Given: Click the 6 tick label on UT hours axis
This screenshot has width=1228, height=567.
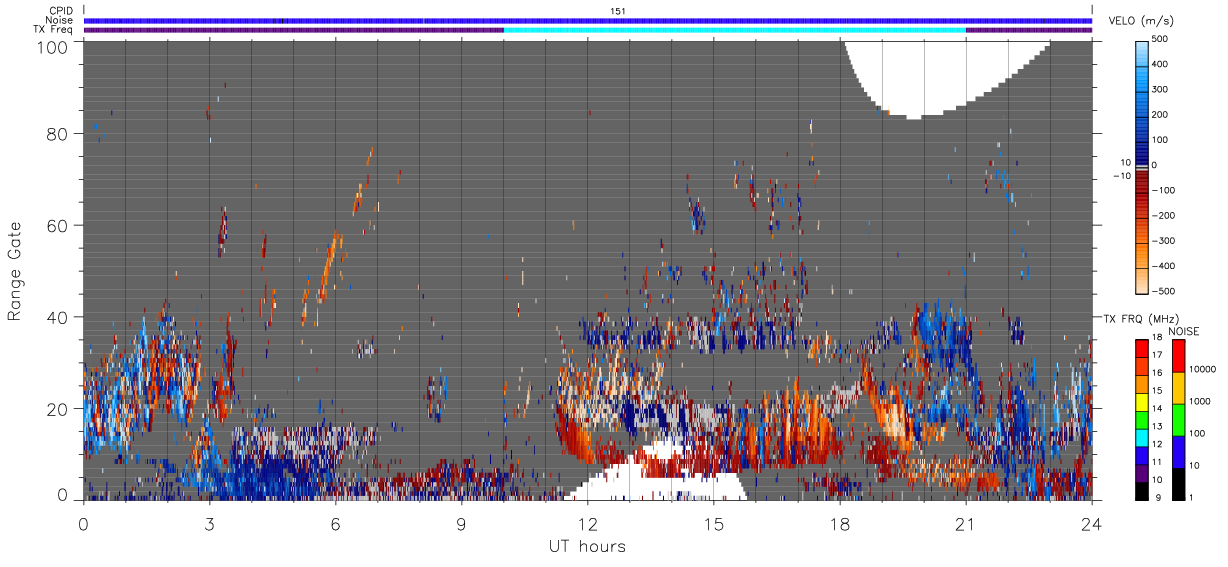Looking at the screenshot, I should [335, 523].
